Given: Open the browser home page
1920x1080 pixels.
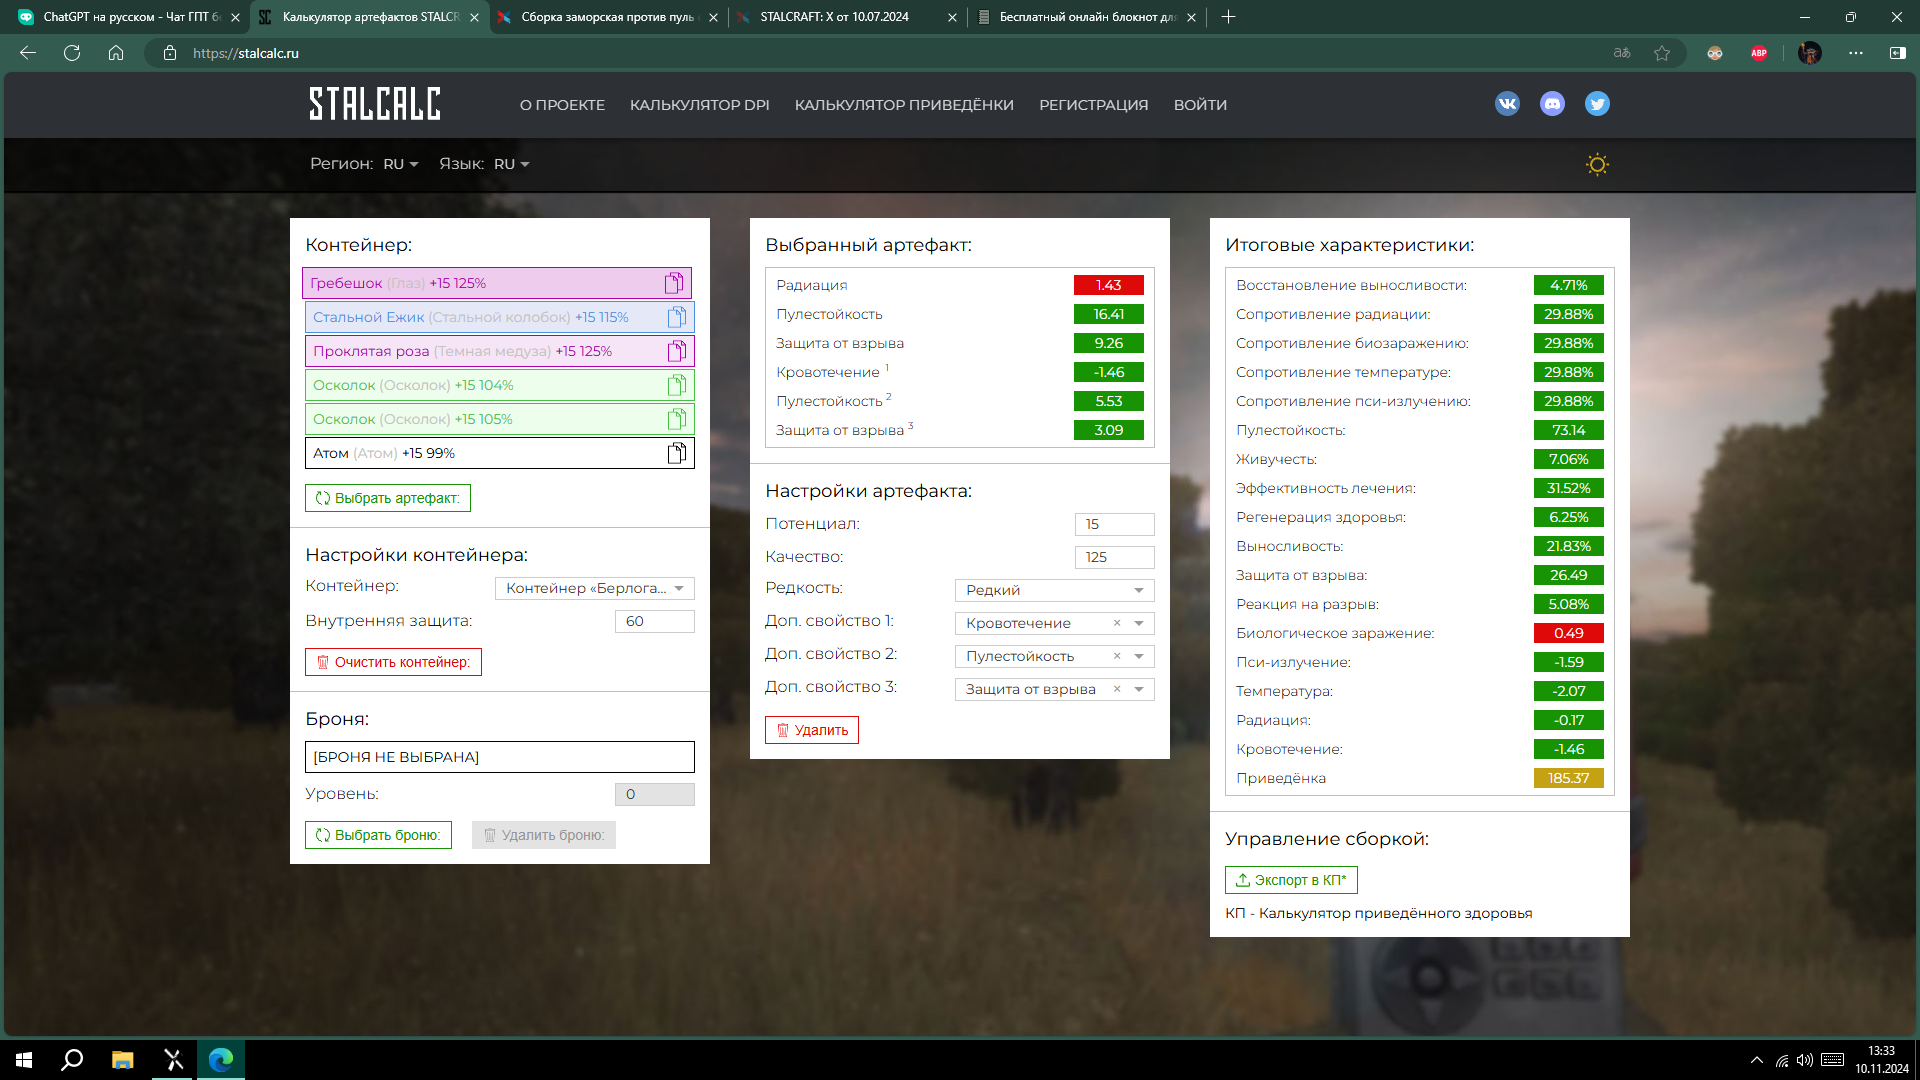Looking at the screenshot, I should pyautogui.click(x=116, y=53).
